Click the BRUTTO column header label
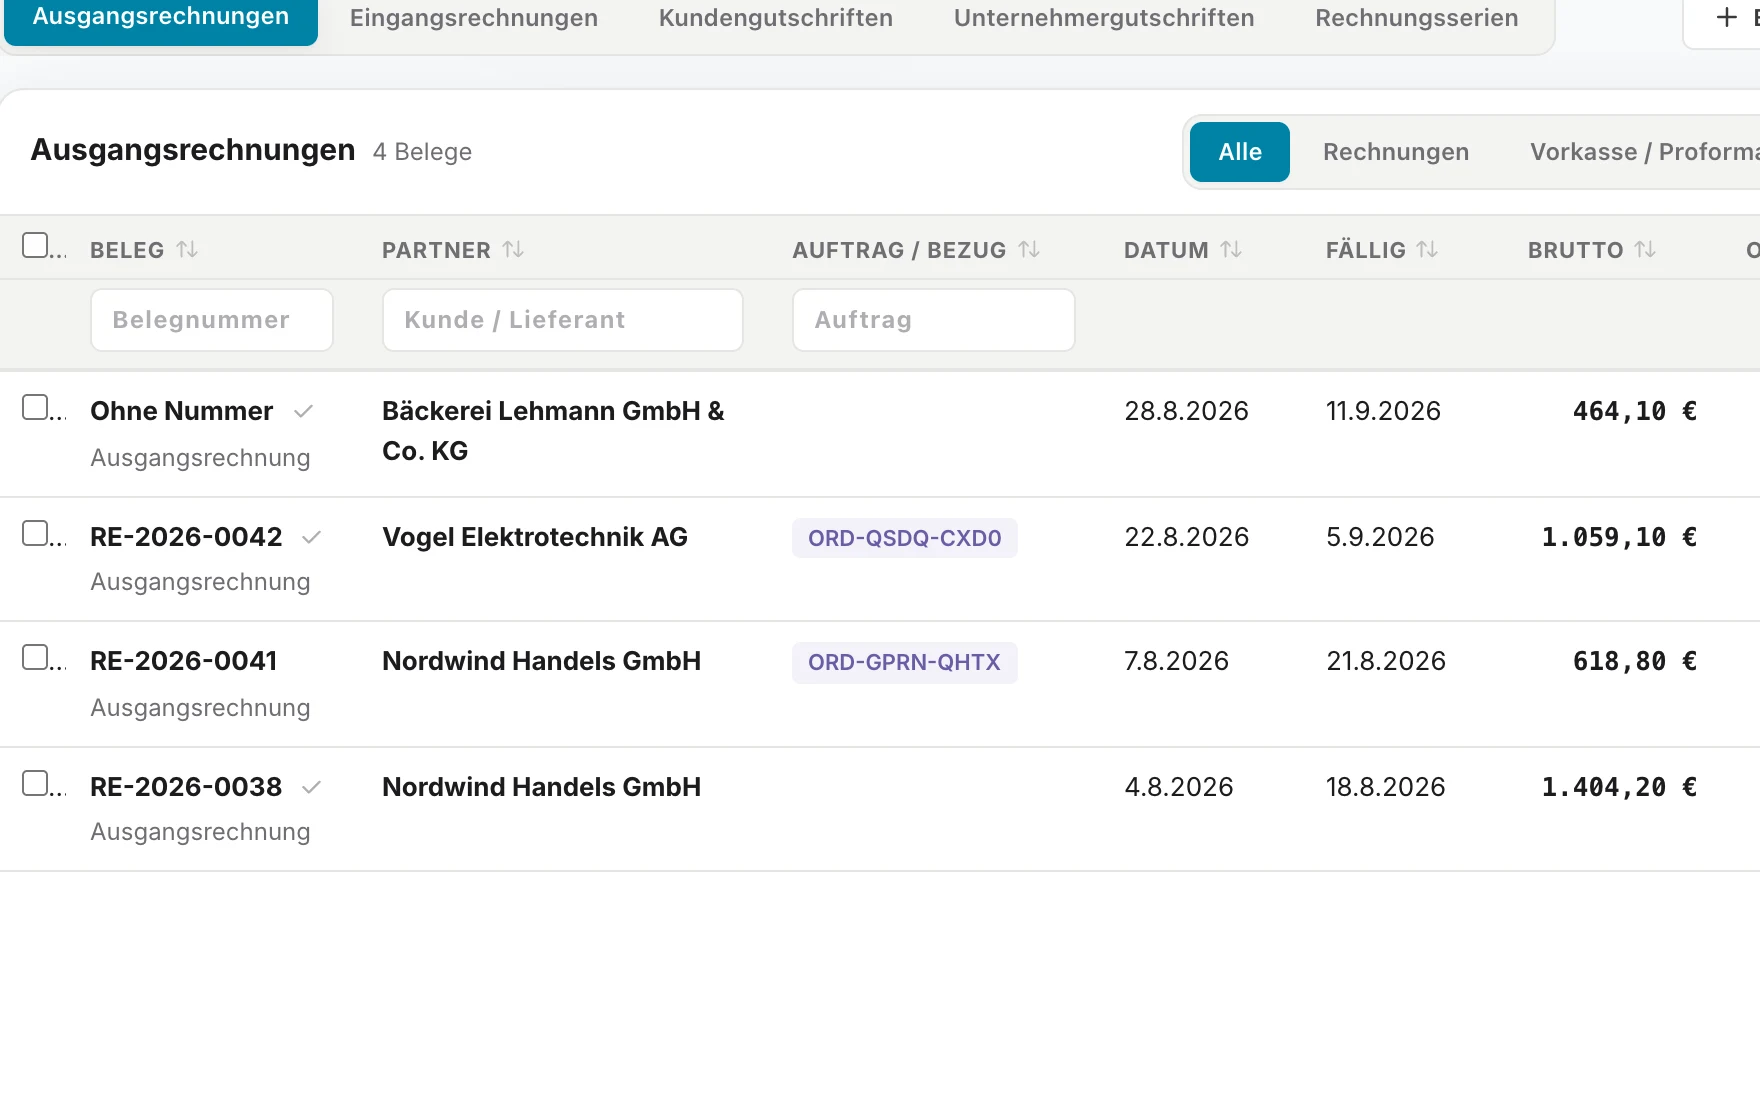1760x1100 pixels. pos(1575,250)
